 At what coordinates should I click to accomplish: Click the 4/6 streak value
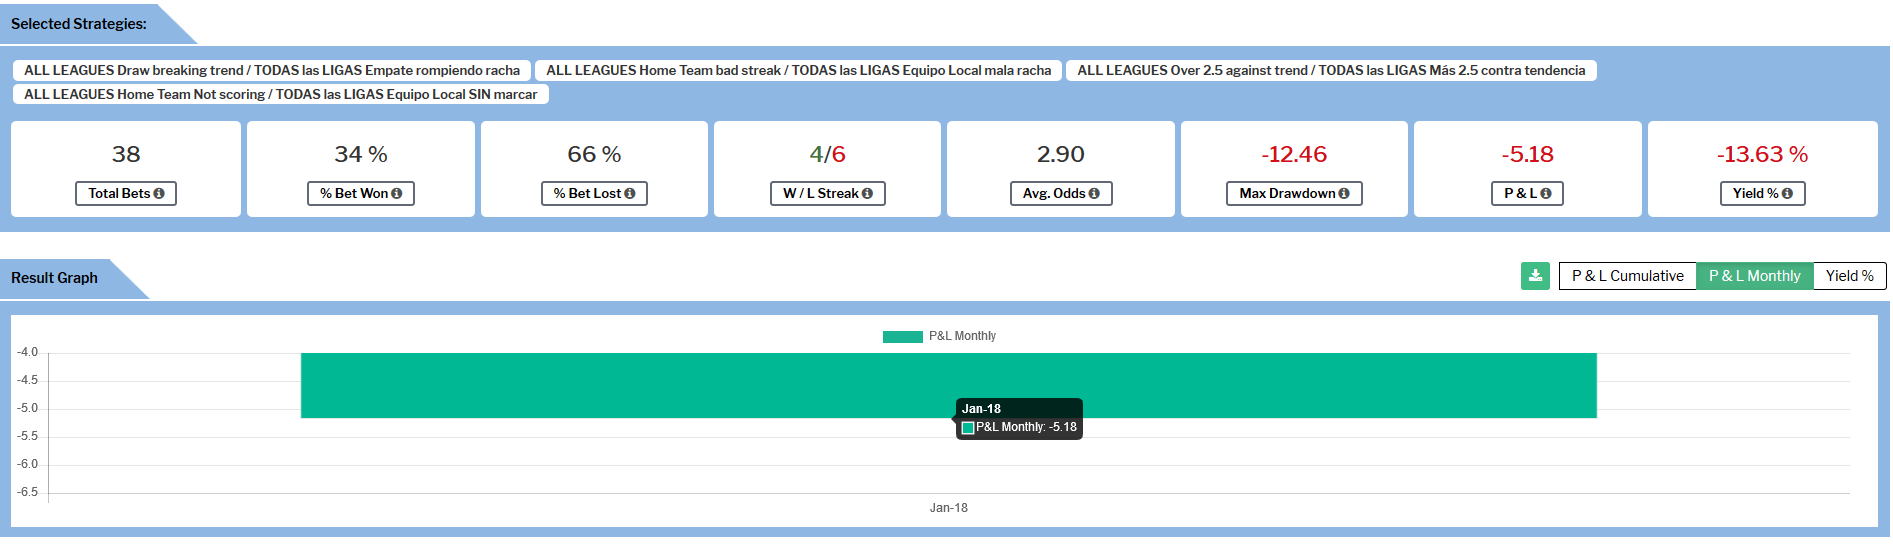point(828,154)
